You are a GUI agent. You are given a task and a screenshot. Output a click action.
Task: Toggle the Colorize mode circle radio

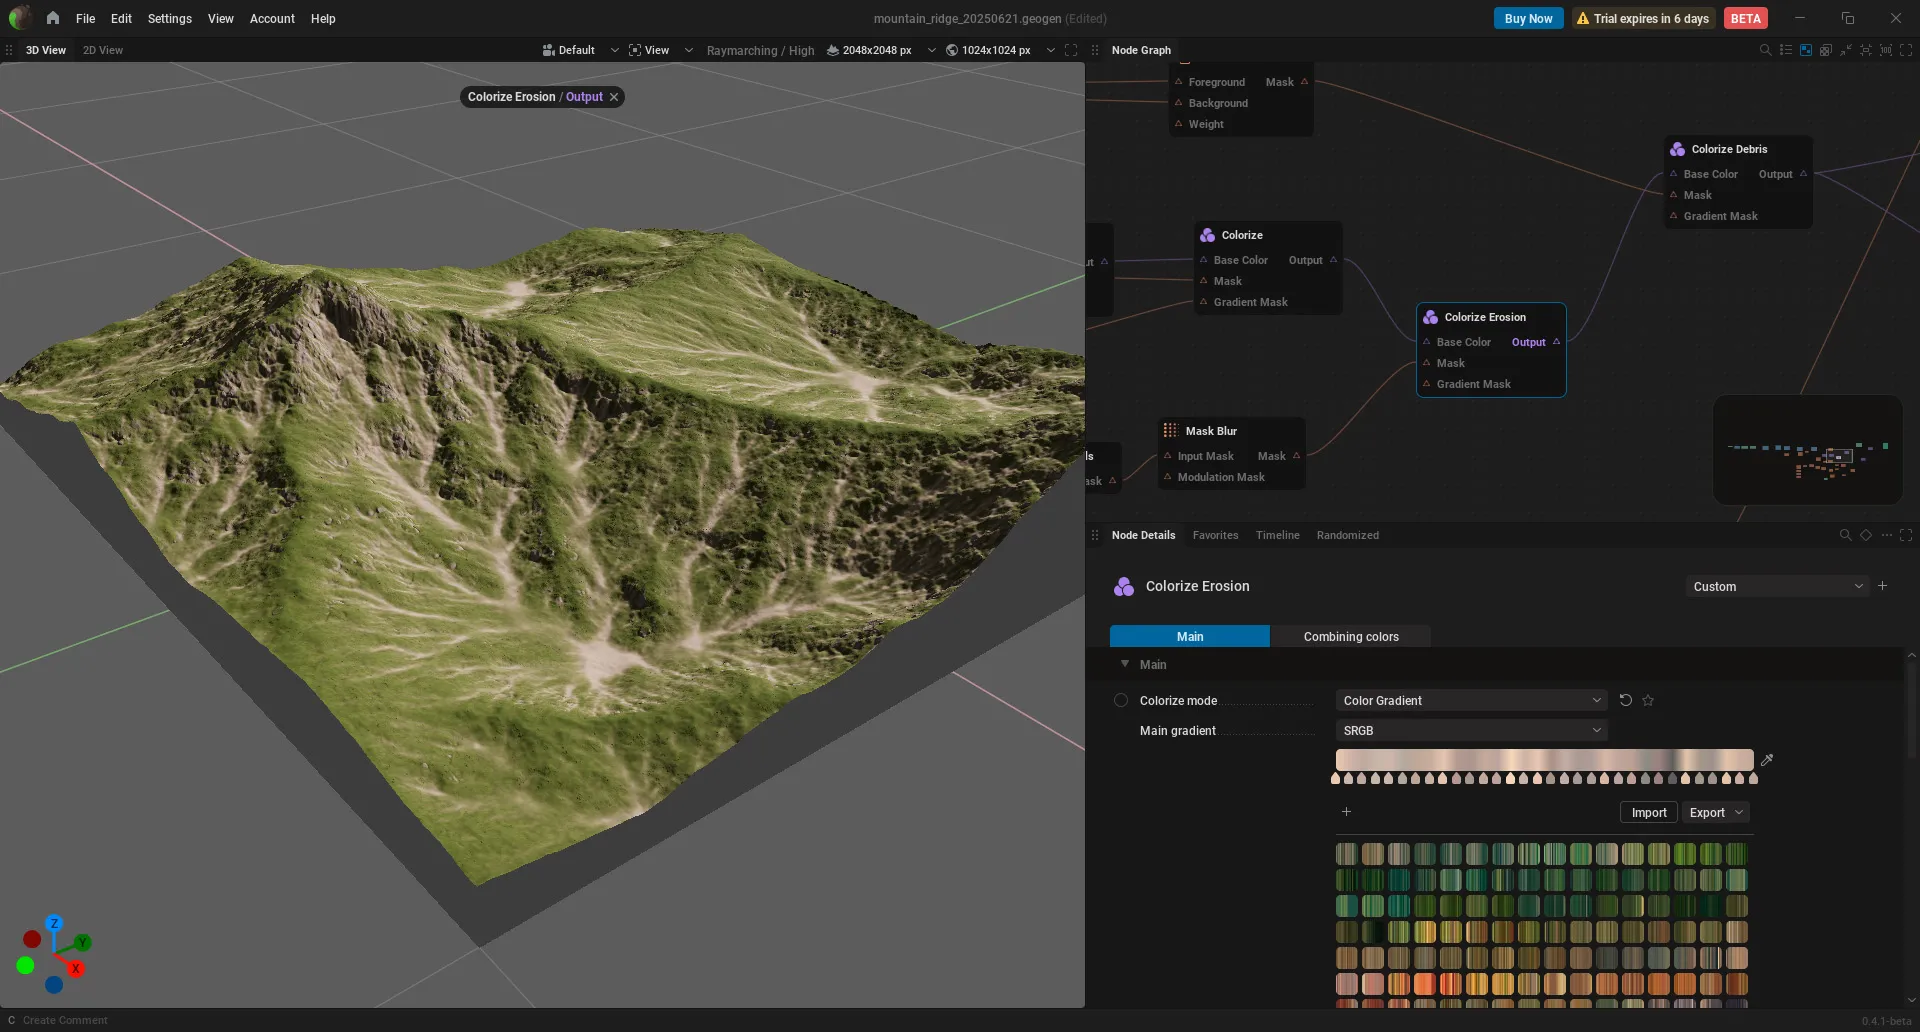coord(1121,700)
